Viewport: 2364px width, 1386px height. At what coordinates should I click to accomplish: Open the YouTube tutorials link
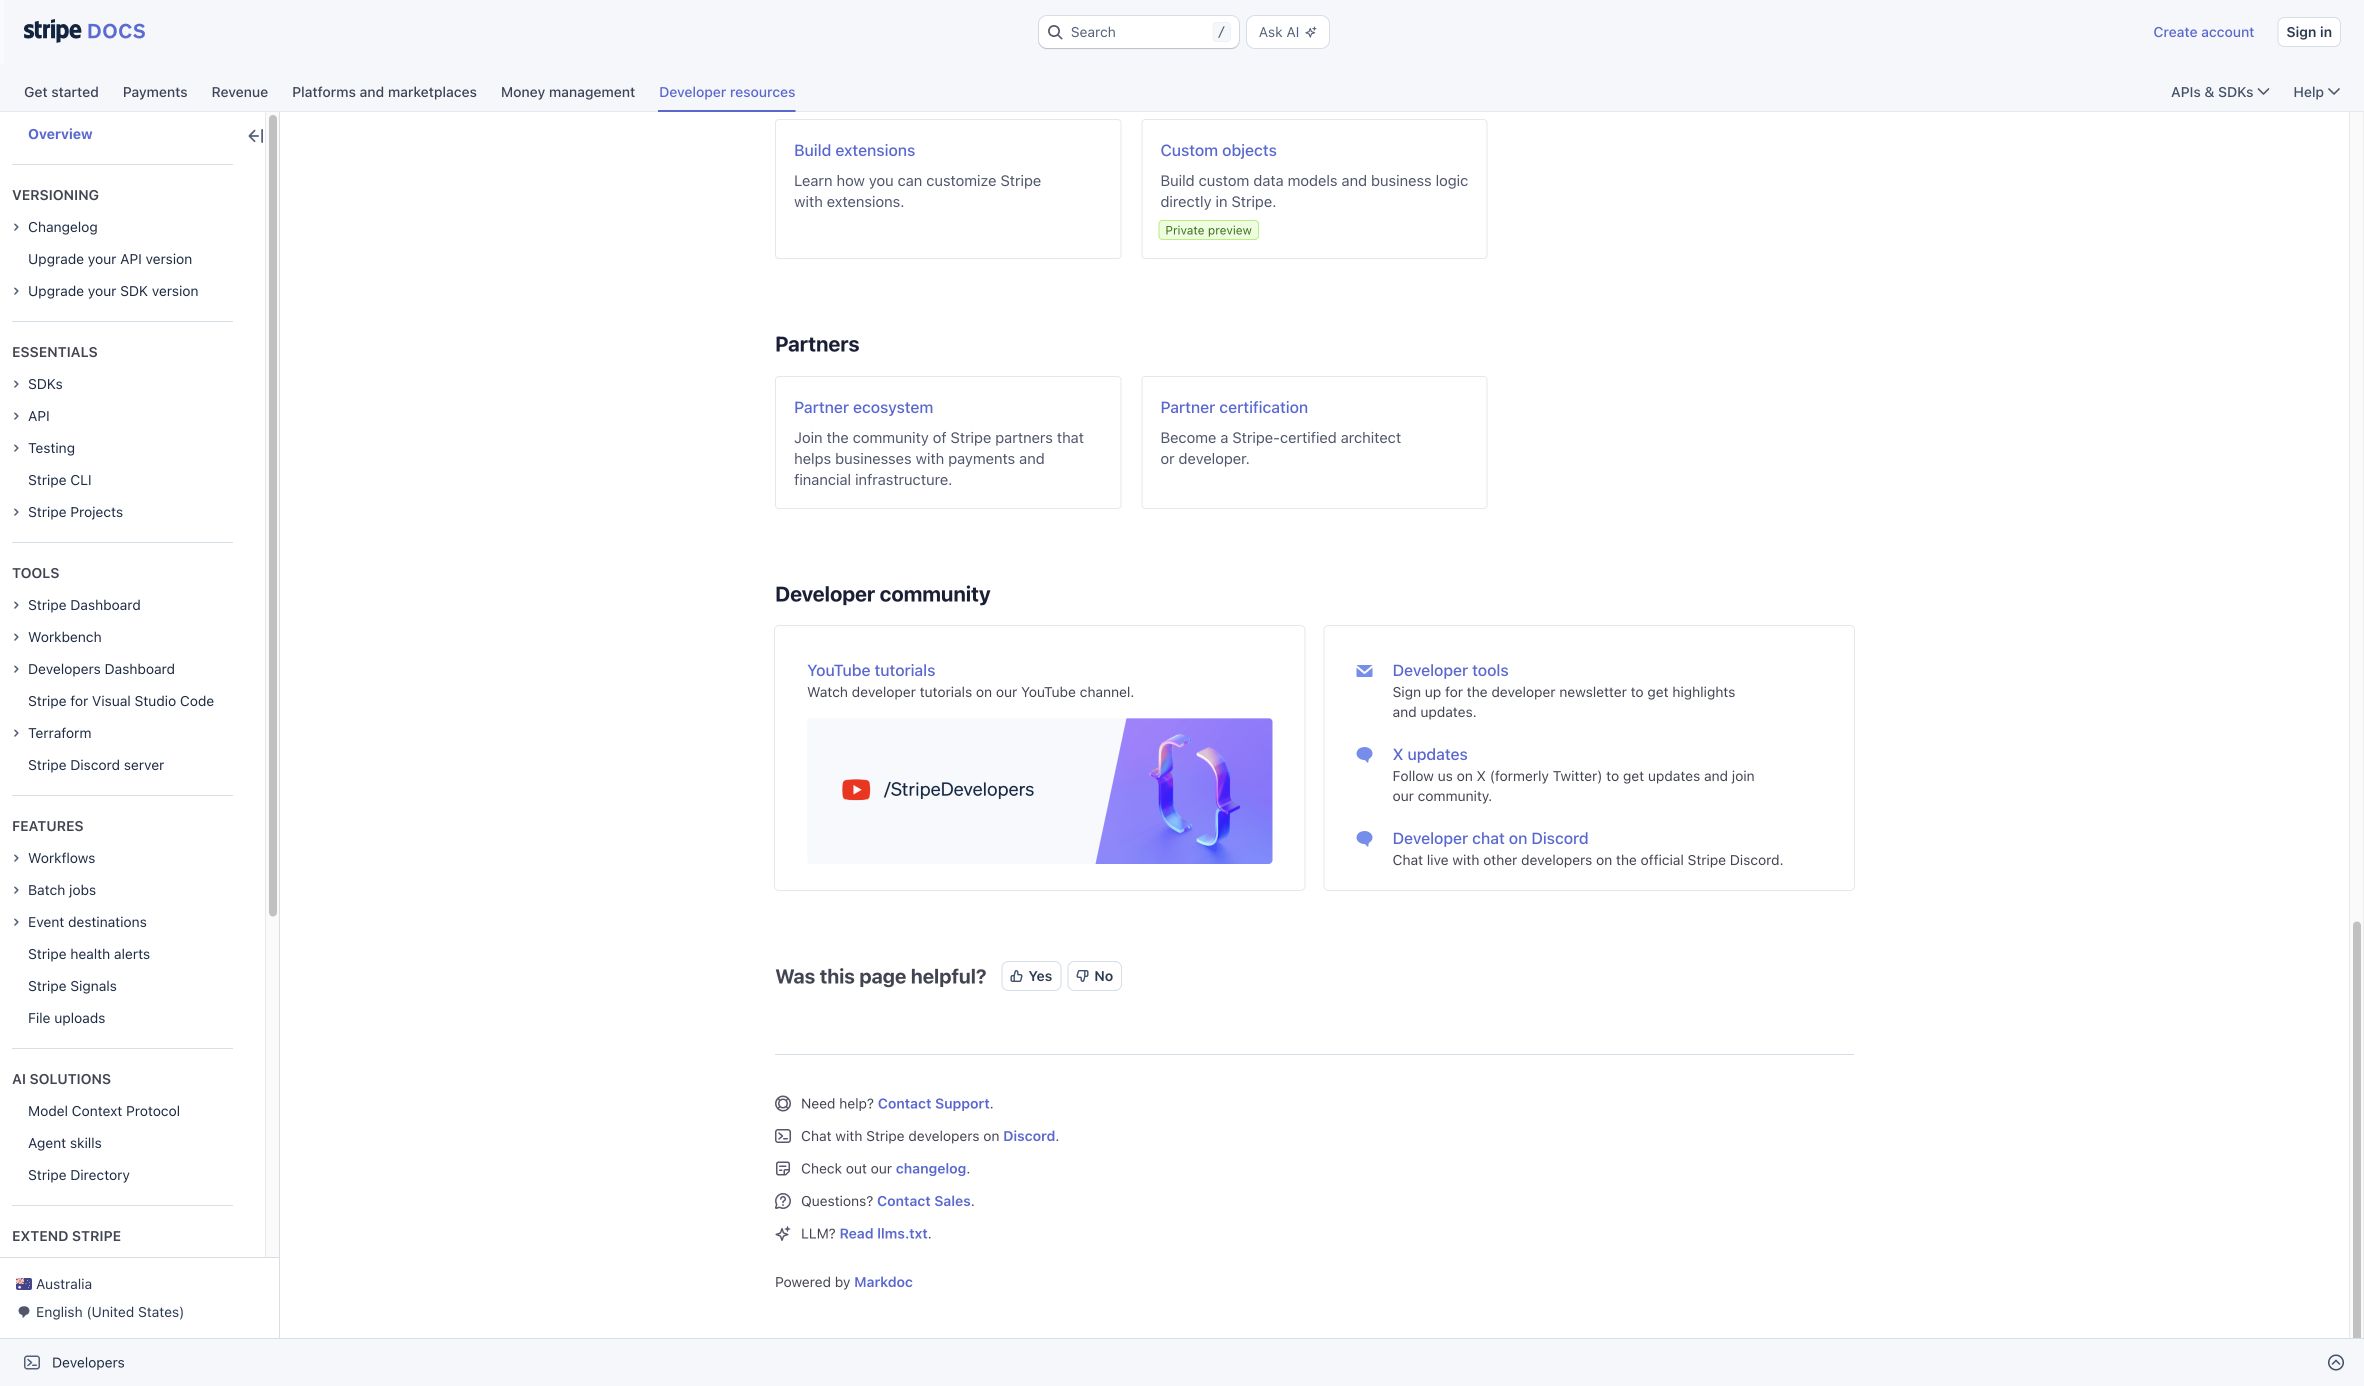pos(871,670)
